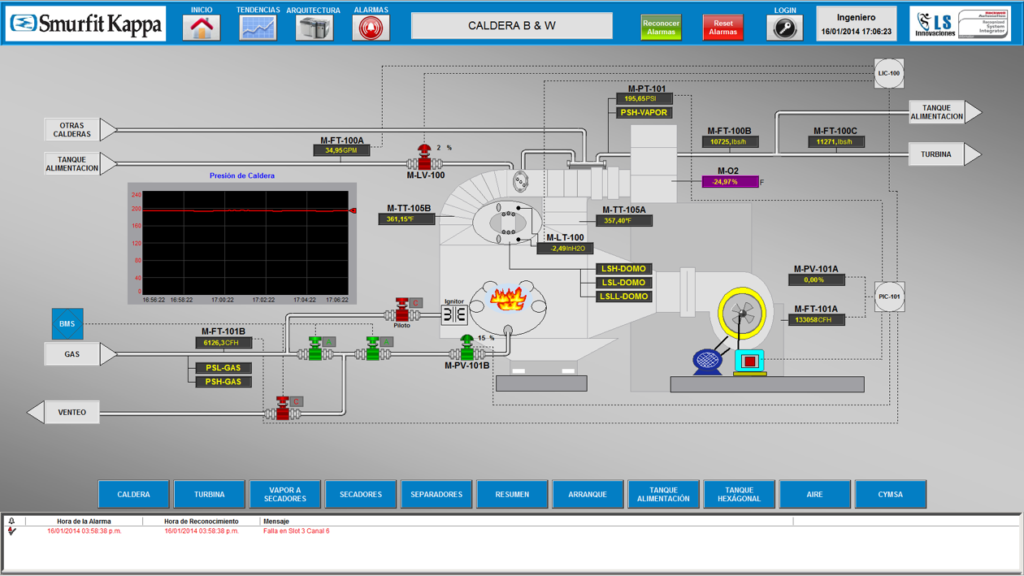Click the Ignitor BIE symbol

[454, 313]
